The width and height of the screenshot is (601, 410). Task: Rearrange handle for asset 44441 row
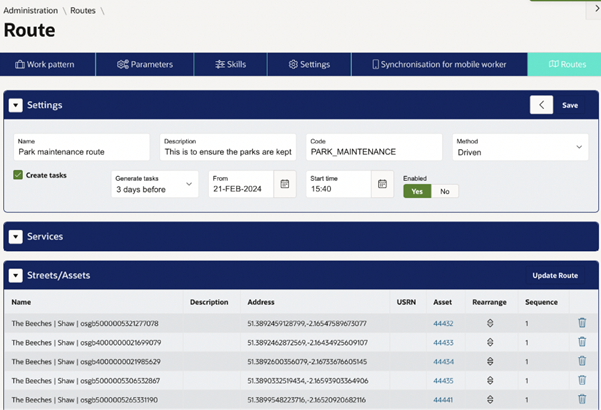(490, 400)
